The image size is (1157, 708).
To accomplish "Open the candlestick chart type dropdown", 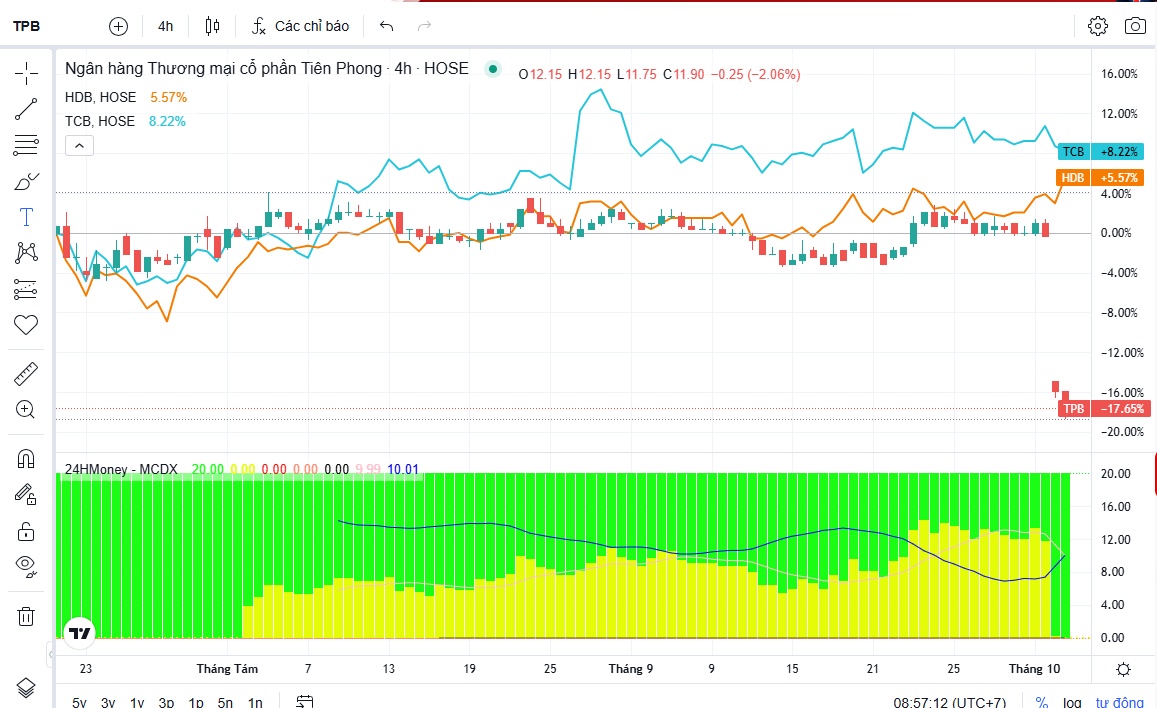I will 213,27.
